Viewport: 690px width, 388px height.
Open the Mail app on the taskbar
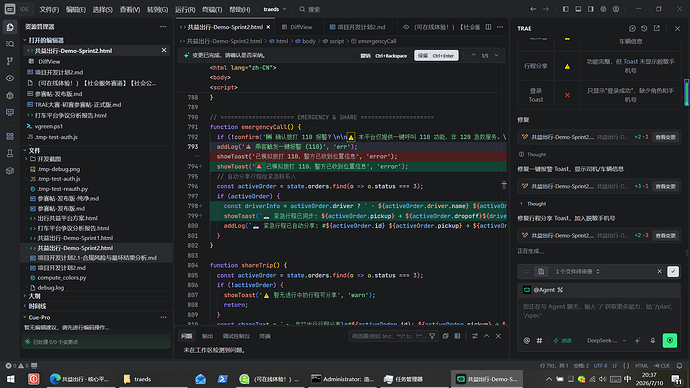(x=200, y=379)
